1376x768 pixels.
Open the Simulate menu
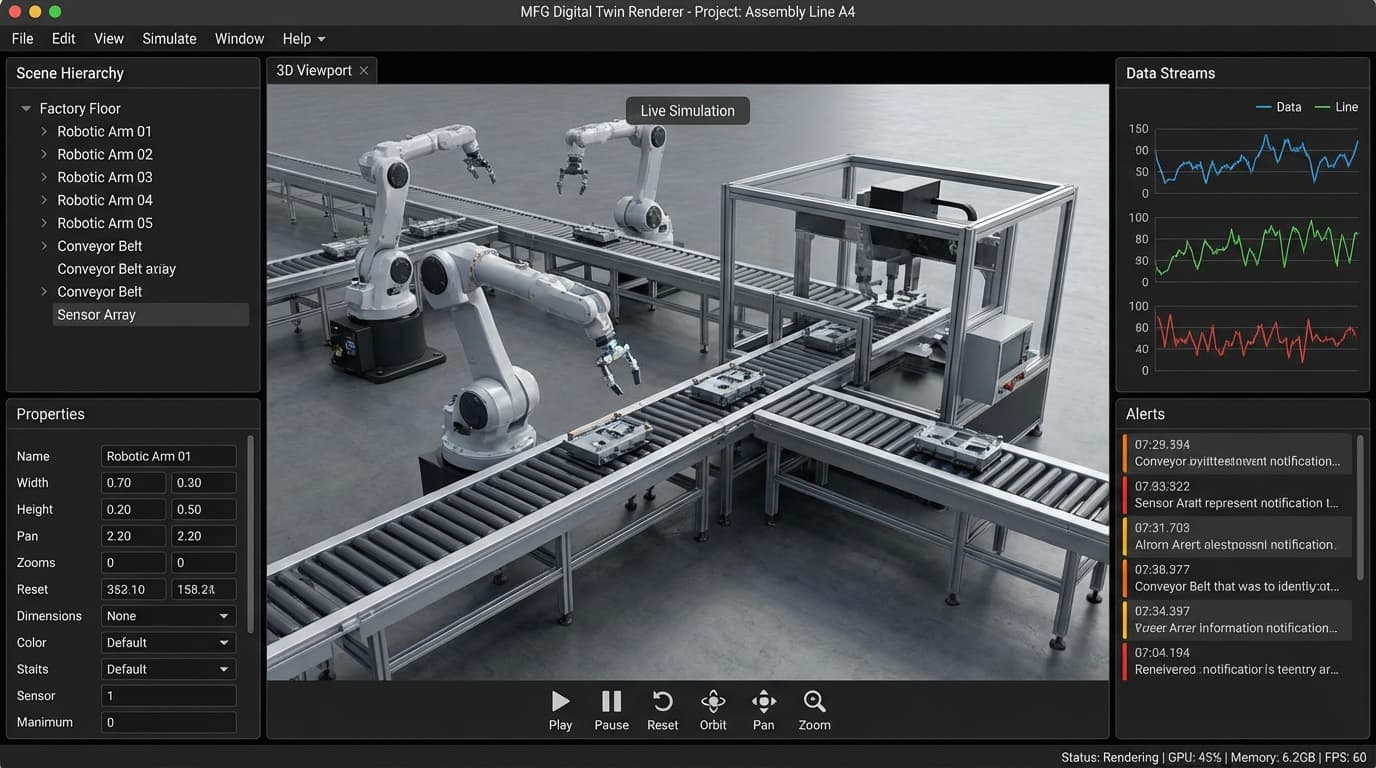[x=169, y=38]
